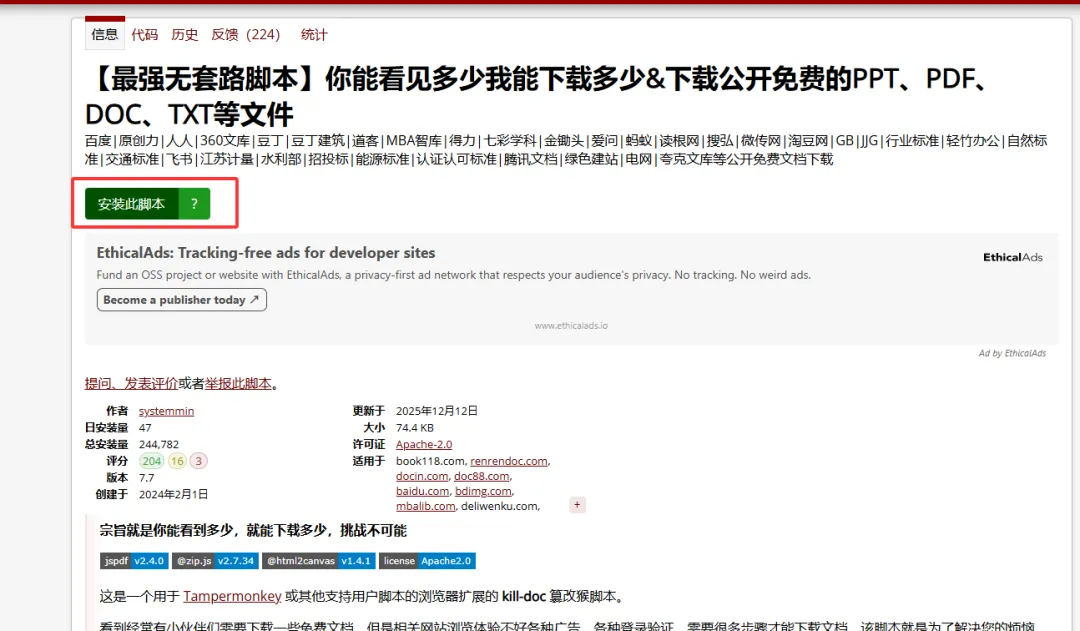The height and width of the screenshot is (631, 1080).
Task: Open the mbalib.com site link
Action: (x=425, y=506)
